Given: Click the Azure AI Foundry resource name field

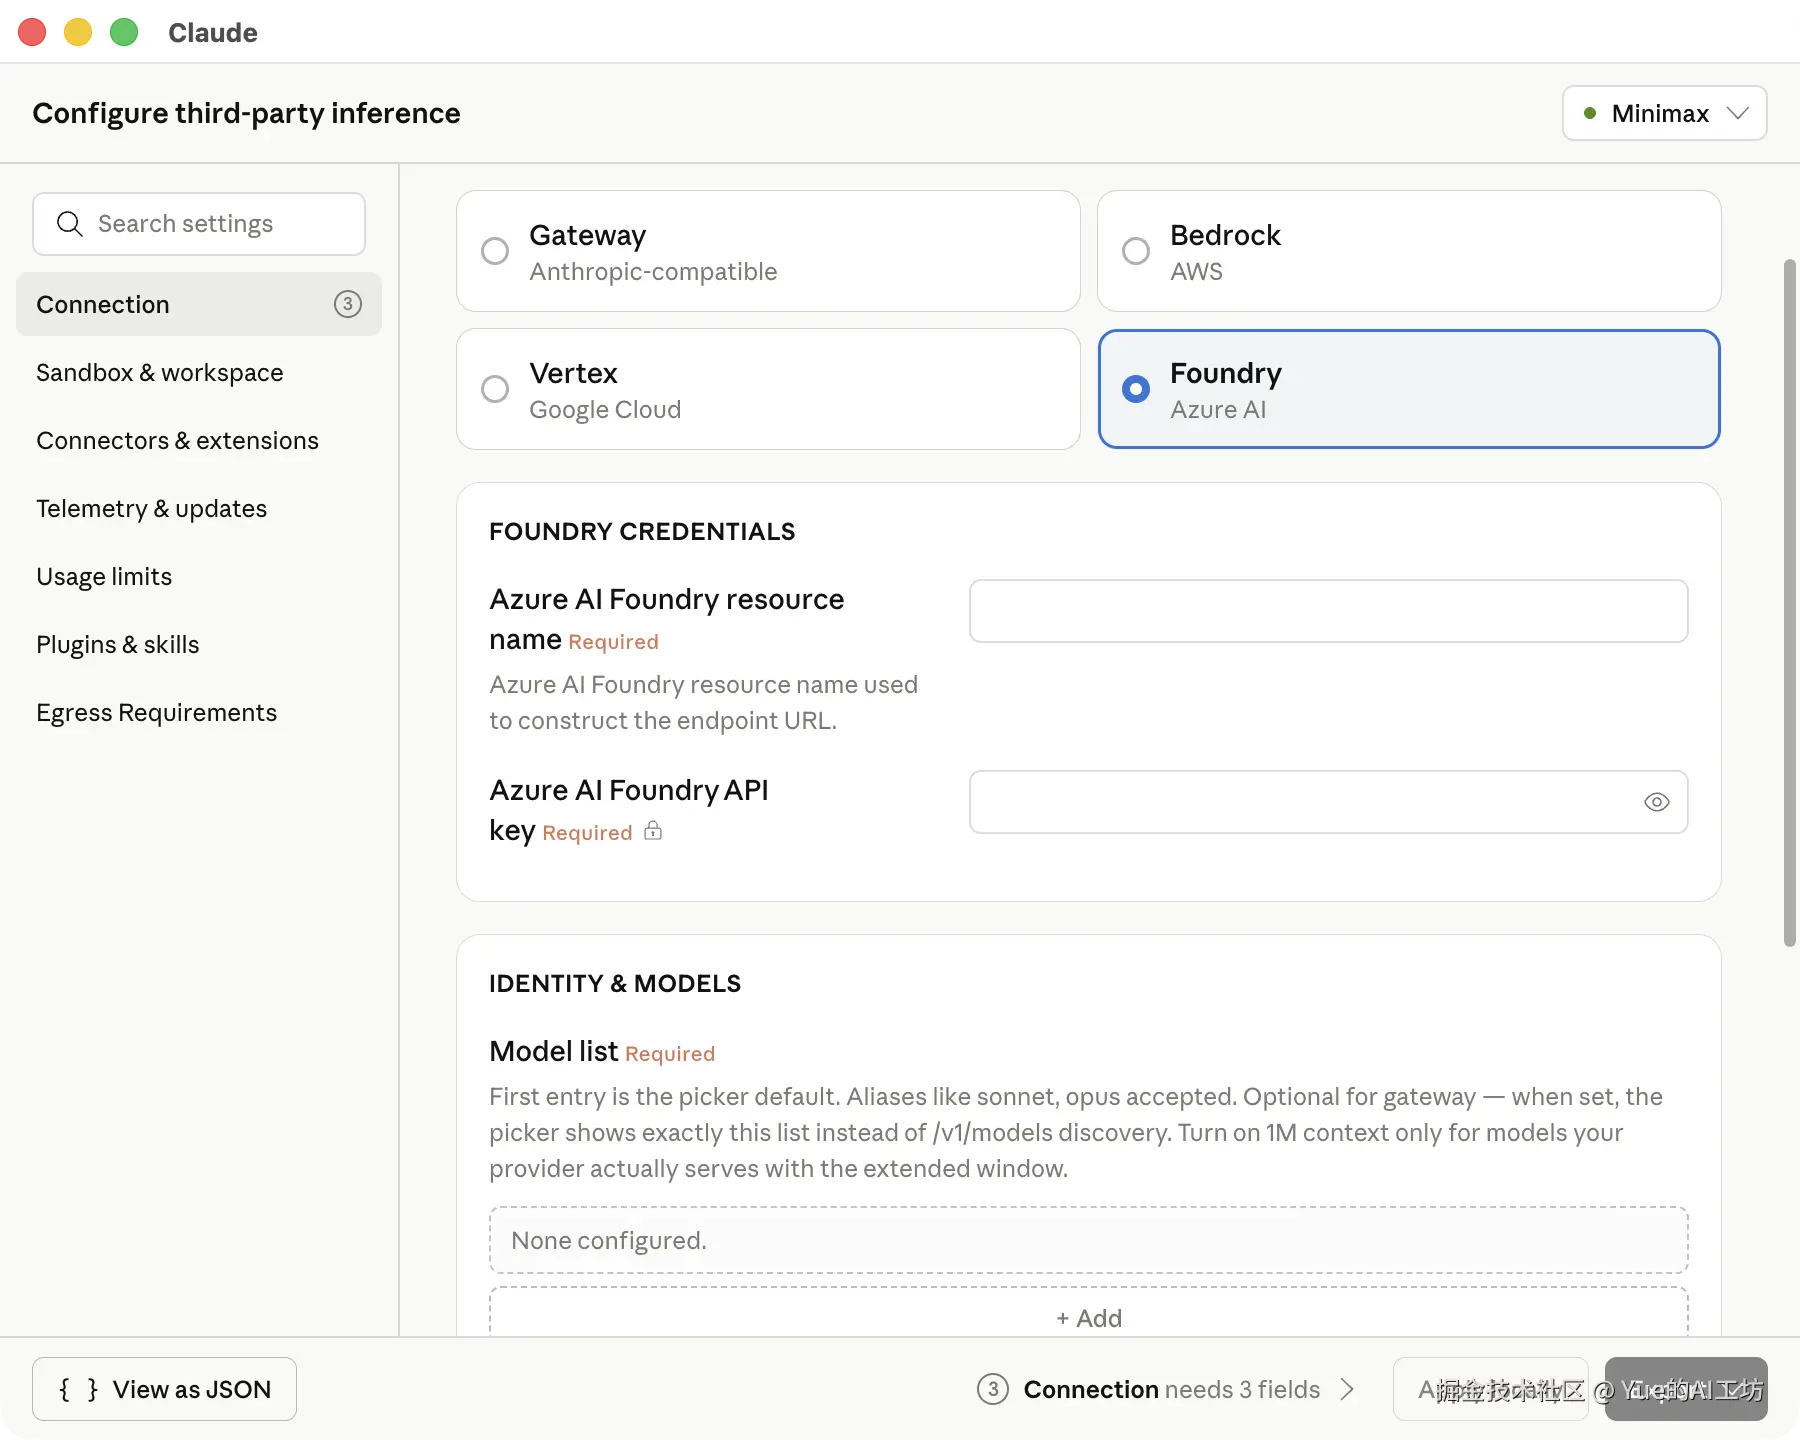Looking at the screenshot, I should coord(1329,611).
